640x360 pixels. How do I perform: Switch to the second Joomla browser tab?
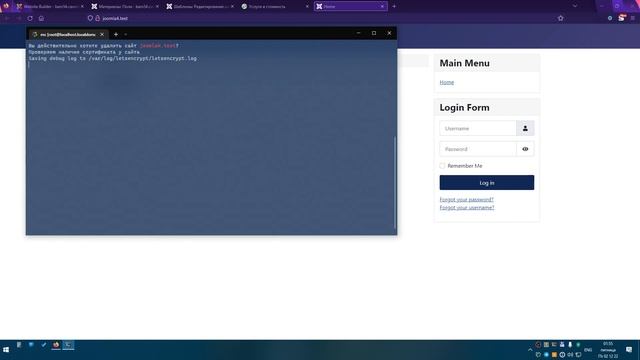click(125, 7)
